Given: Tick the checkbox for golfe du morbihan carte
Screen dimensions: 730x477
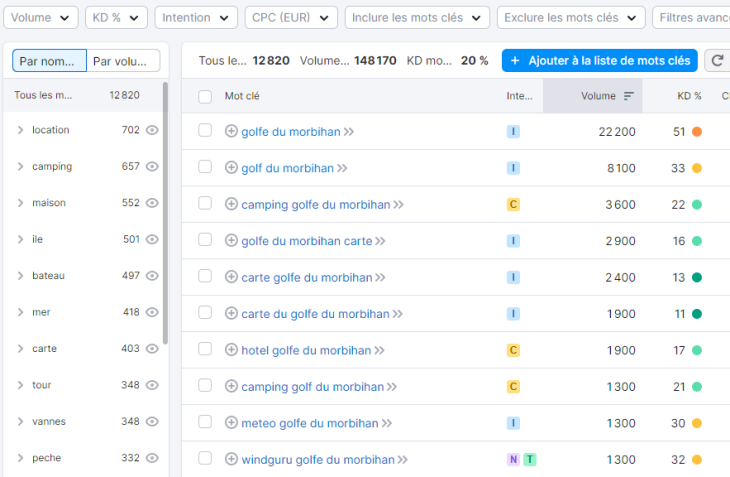Looking at the screenshot, I should (x=205, y=240).
